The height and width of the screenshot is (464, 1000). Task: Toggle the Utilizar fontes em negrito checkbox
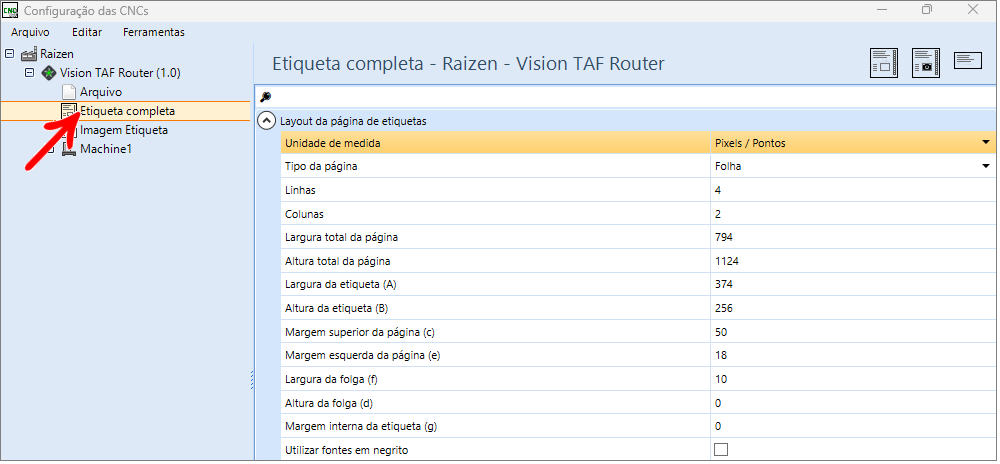click(x=721, y=450)
